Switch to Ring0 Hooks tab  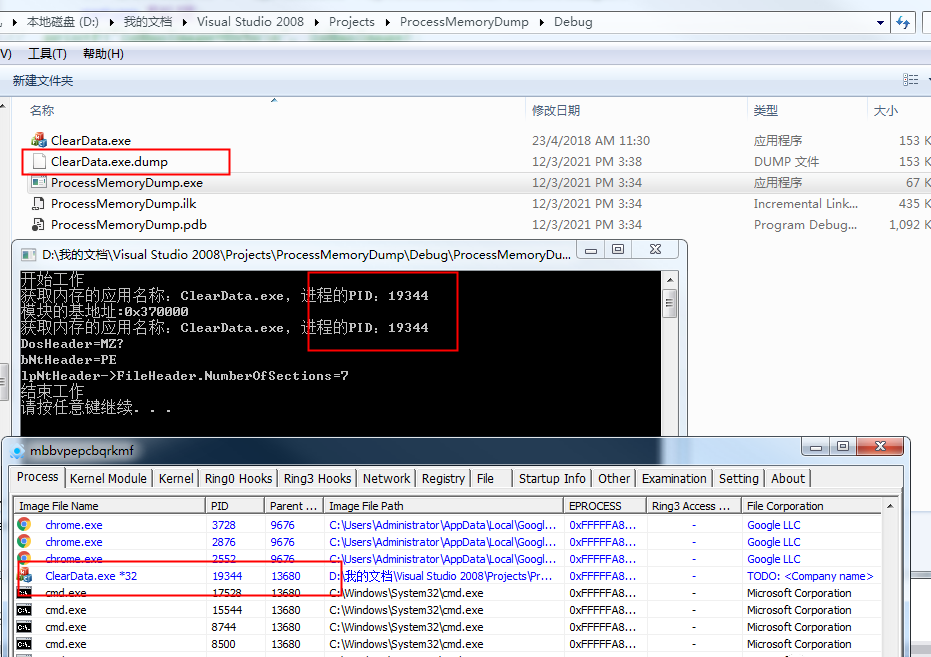(x=238, y=478)
